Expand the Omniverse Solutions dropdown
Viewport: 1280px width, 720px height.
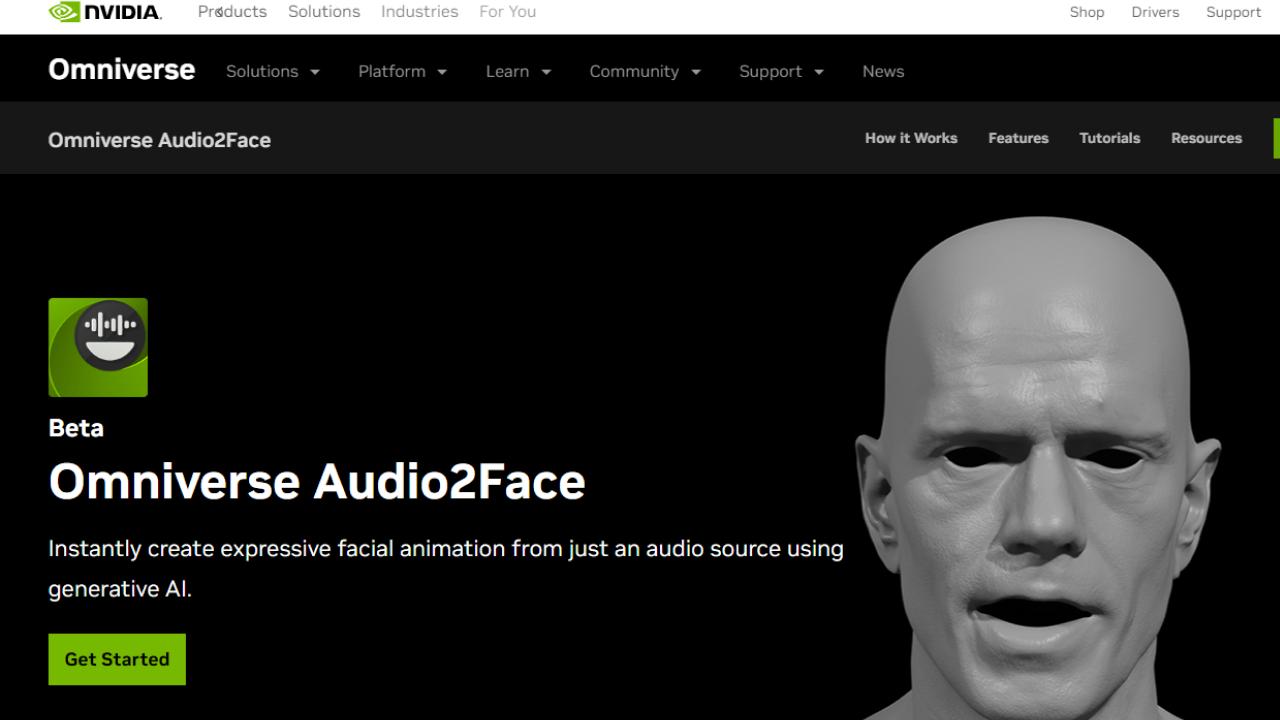(273, 71)
